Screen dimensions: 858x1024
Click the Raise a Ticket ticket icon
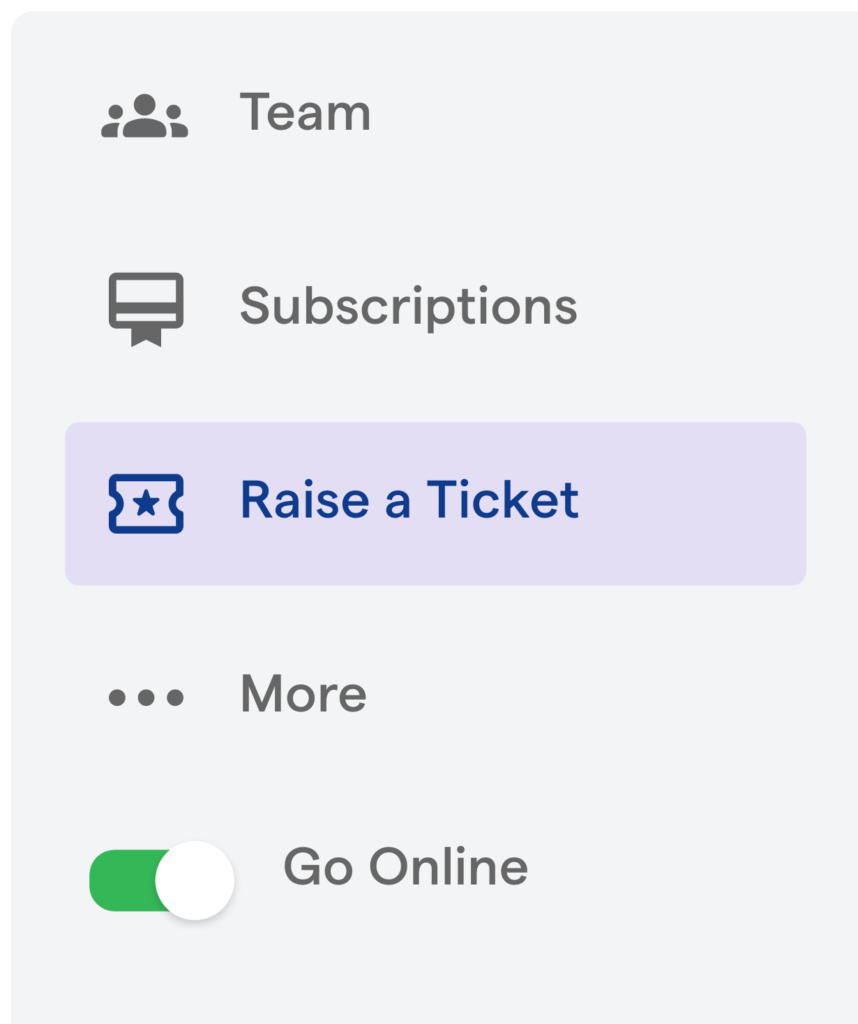(146, 503)
